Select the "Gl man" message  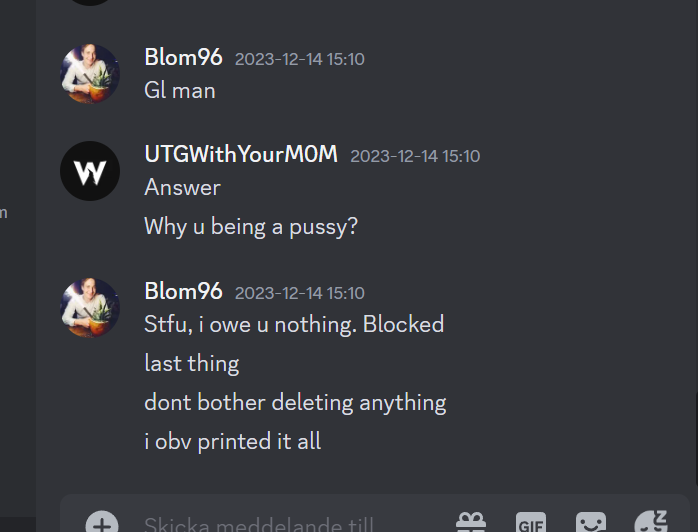180,91
